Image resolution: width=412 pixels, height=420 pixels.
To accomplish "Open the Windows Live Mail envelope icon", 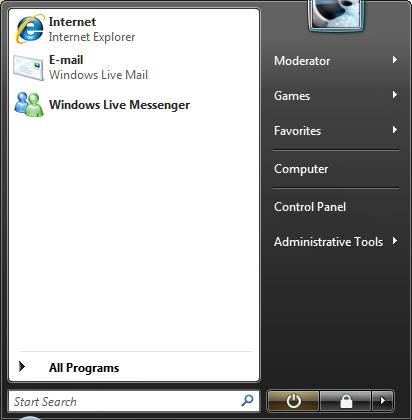I will [29, 68].
